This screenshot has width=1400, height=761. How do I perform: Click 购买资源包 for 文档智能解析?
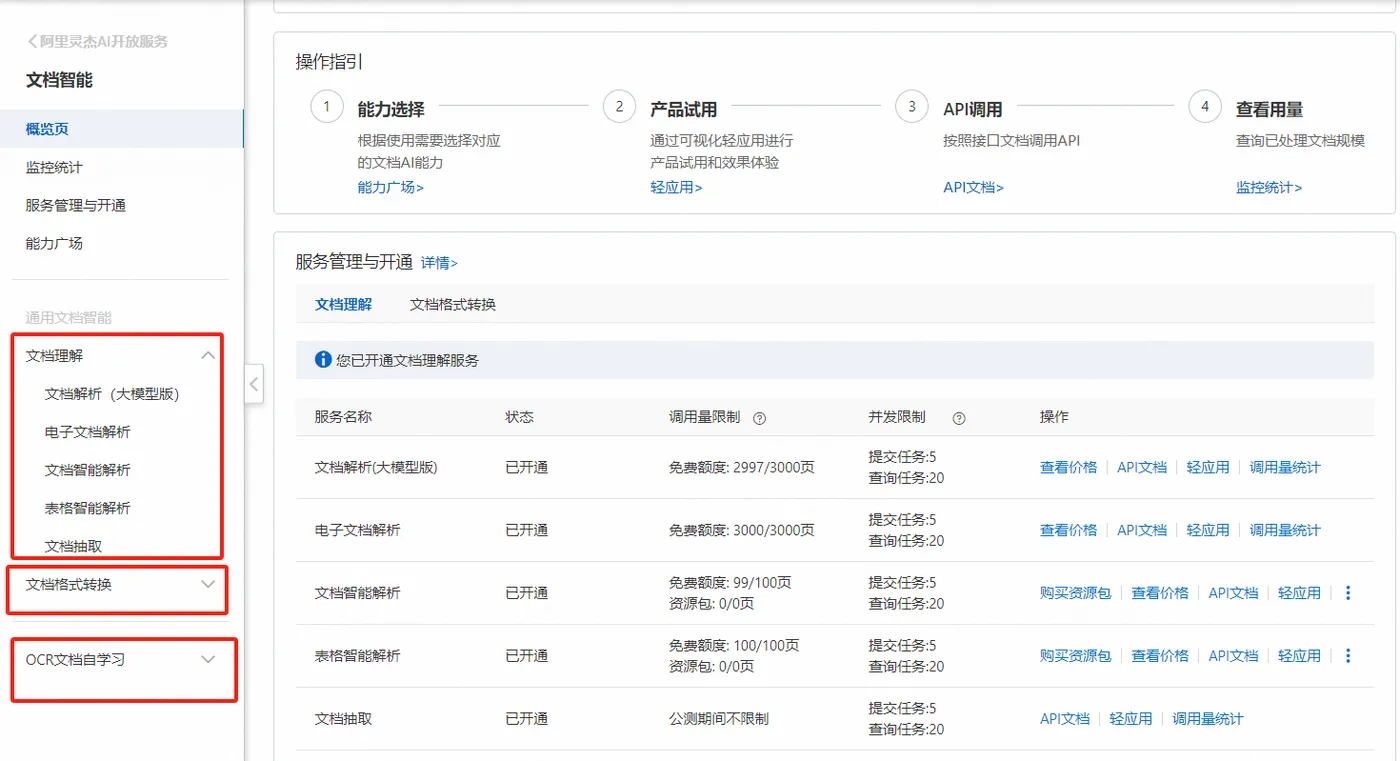tap(1076, 593)
